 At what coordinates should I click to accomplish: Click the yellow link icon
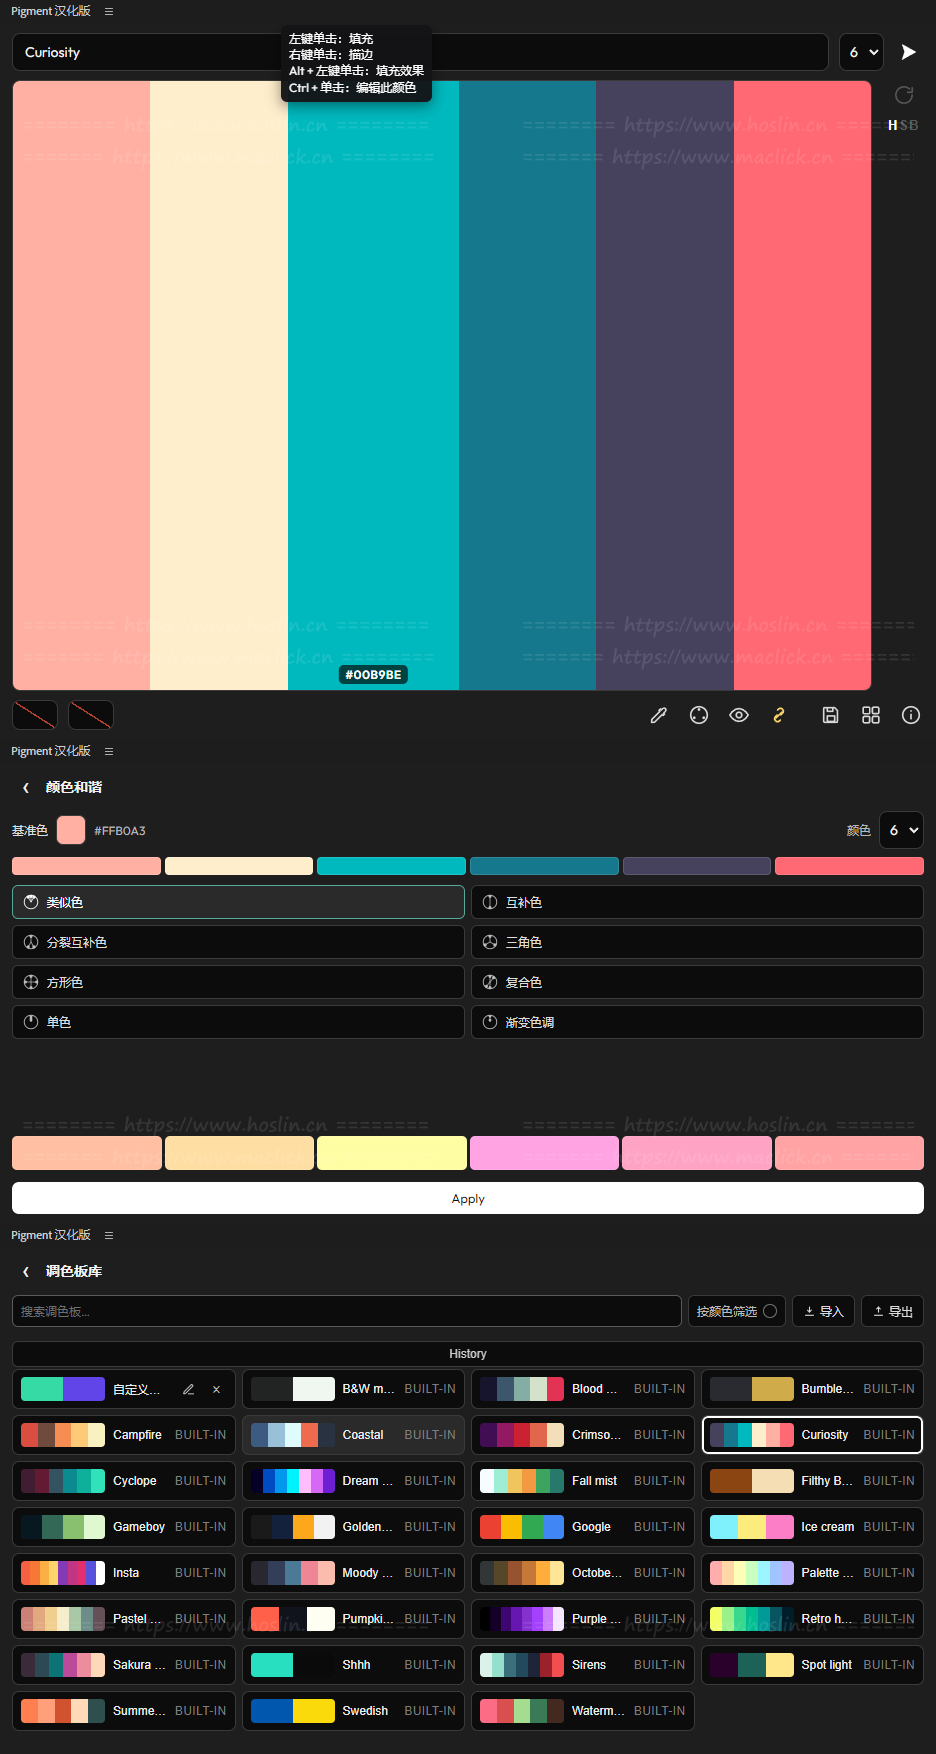(779, 715)
